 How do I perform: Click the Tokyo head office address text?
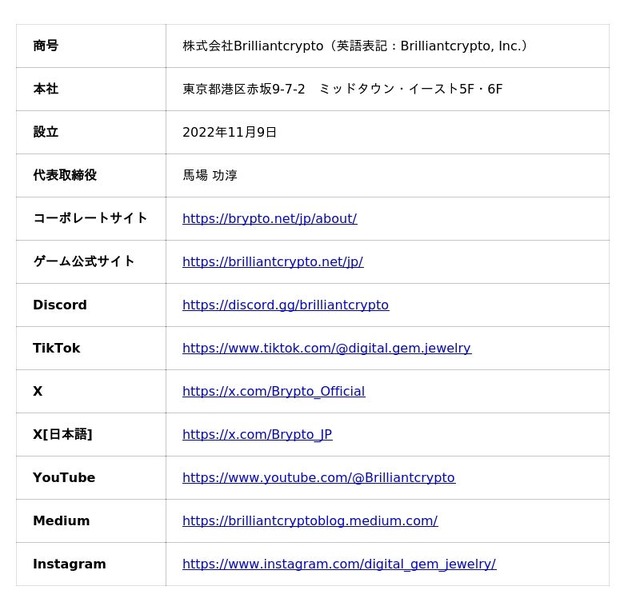pyautogui.click(x=342, y=89)
